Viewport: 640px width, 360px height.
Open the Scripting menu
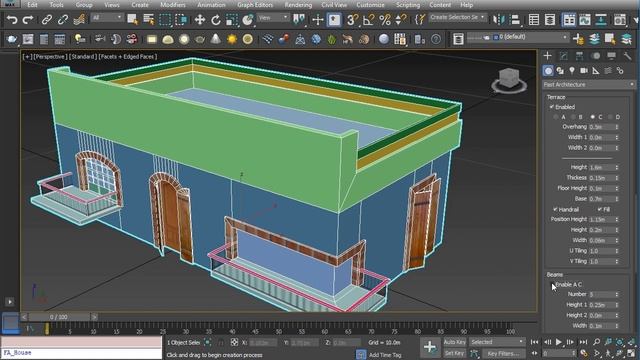[x=408, y=5]
